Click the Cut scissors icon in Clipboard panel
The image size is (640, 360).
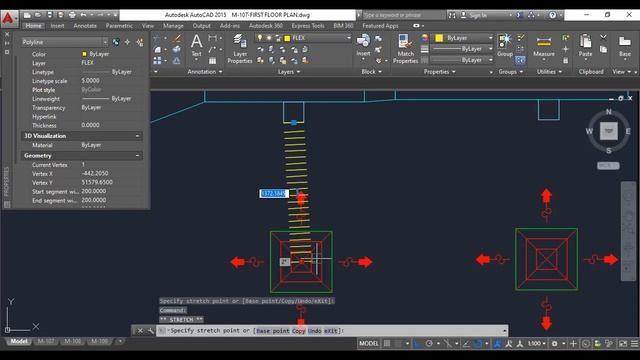click(x=603, y=38)
